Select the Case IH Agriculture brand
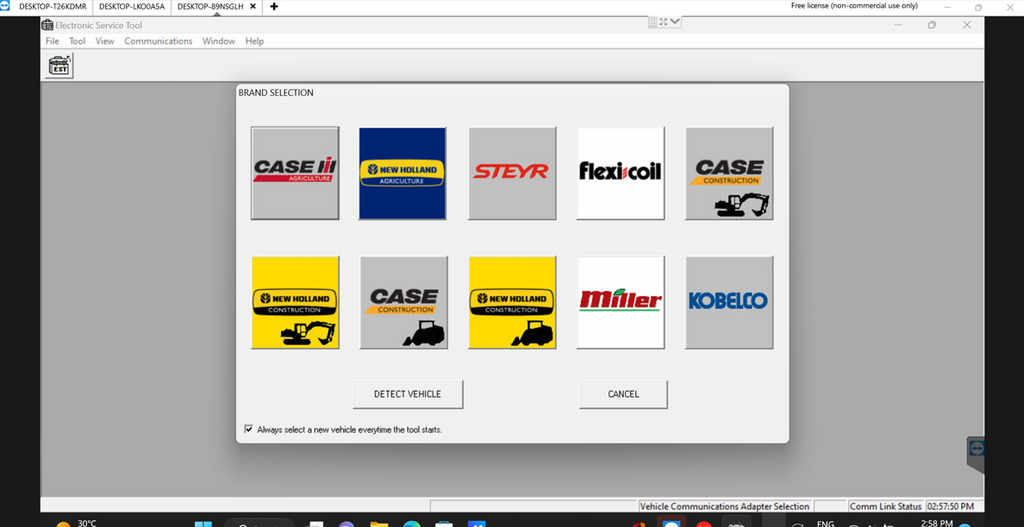The width and height of the screenshot is (1024, 527). click(x=295, y=172)
